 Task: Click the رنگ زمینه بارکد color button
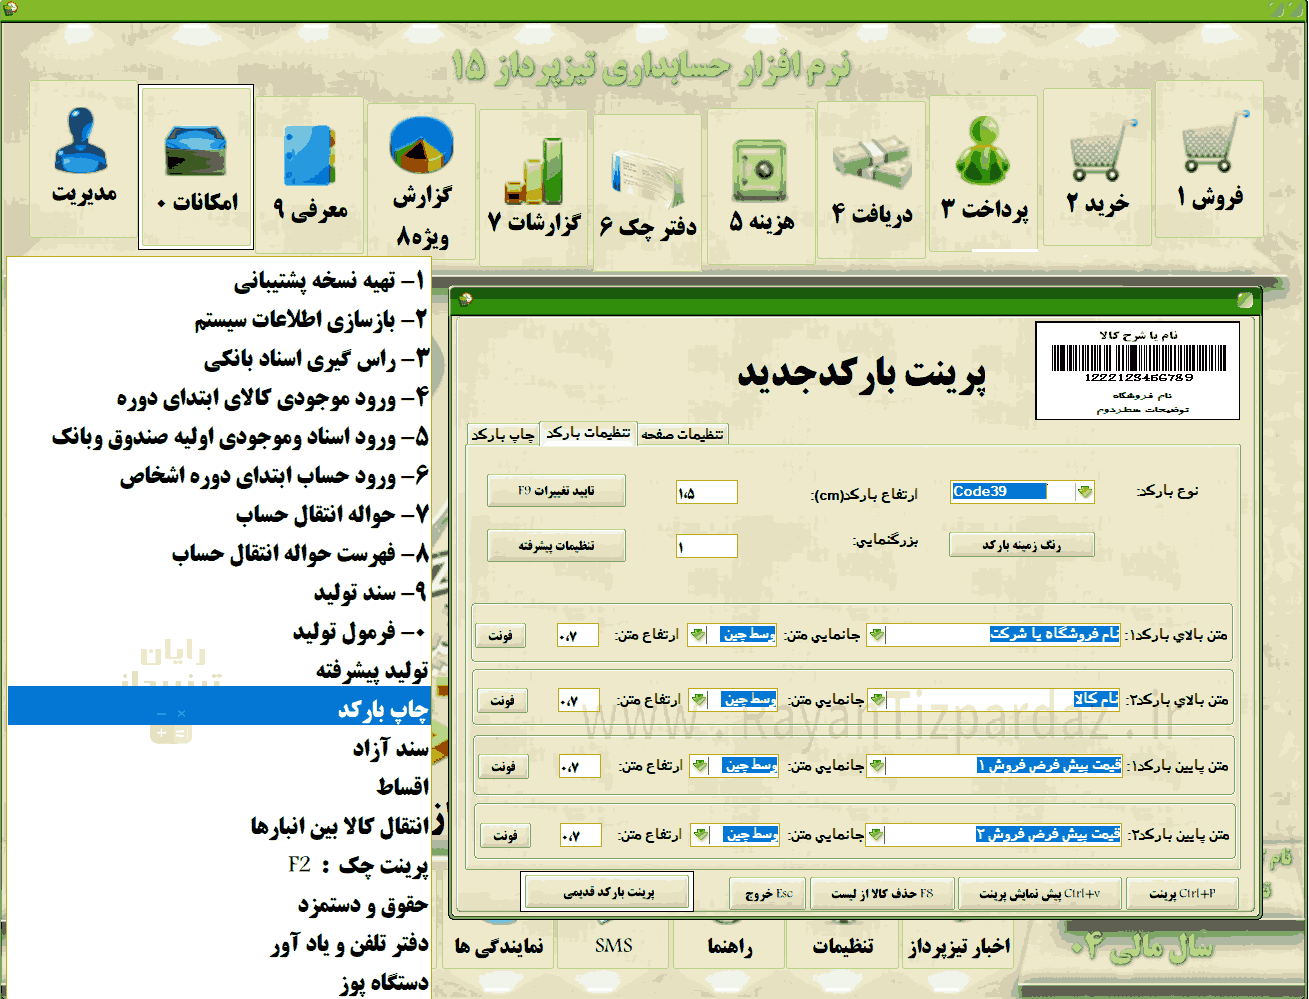(x=1021, y=545)
